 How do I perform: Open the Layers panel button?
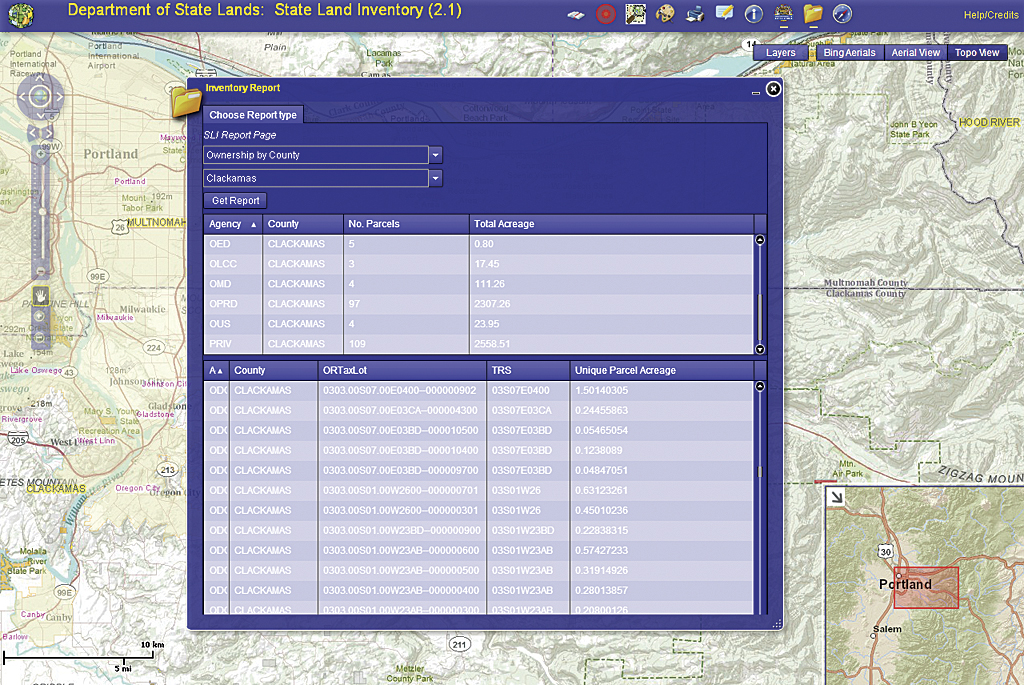[x=780, y=53]
